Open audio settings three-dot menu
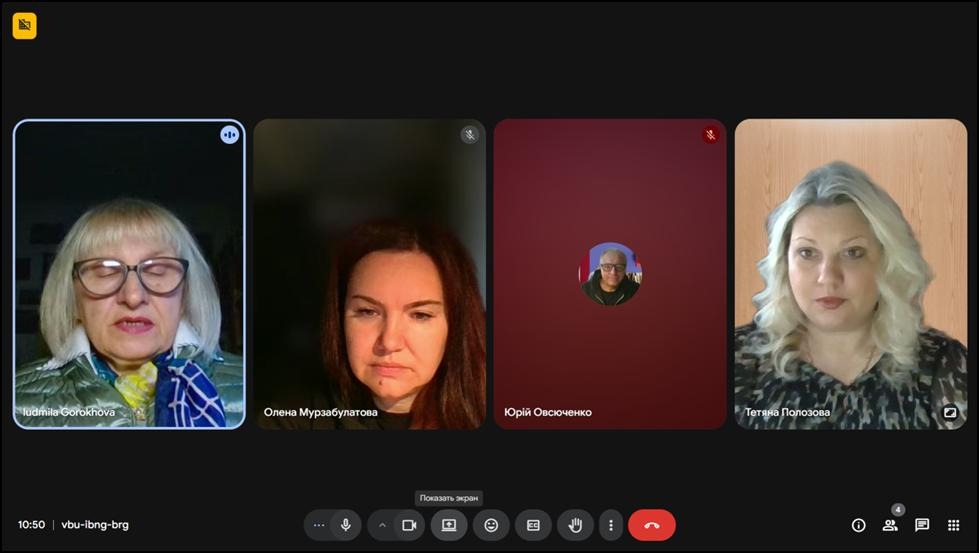The height and width of the screenshot is (553, 979). 319,525
